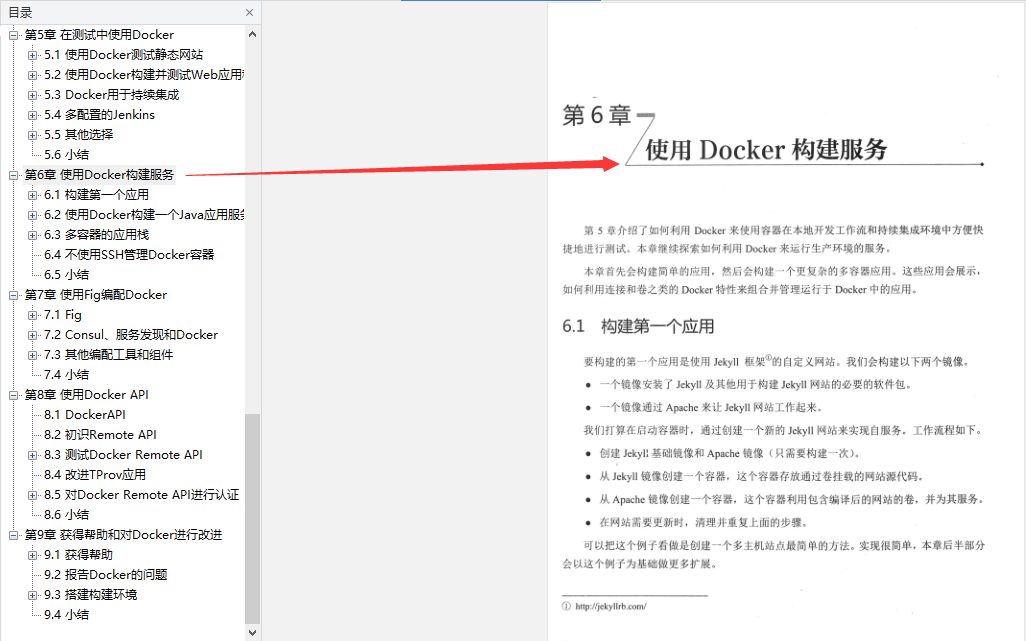Collapse the 第6章 使用Docker构建服务 node
The width and height of the screenshot is (1026, 641).
13,175
